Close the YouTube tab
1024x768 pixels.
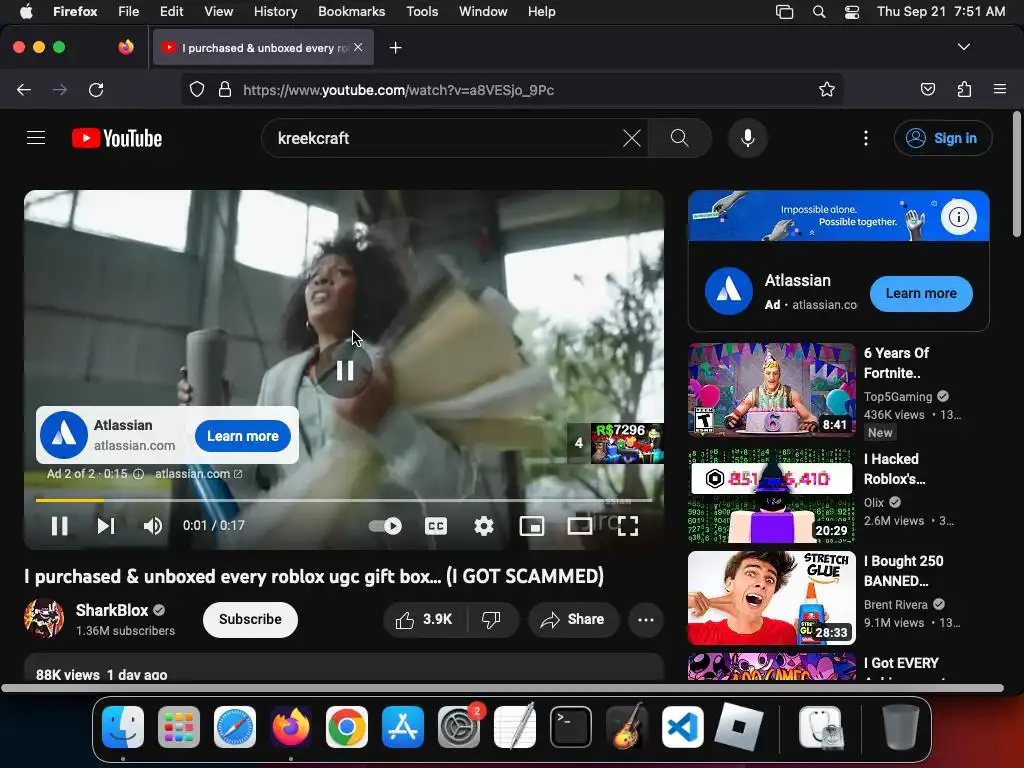[358, 47]
